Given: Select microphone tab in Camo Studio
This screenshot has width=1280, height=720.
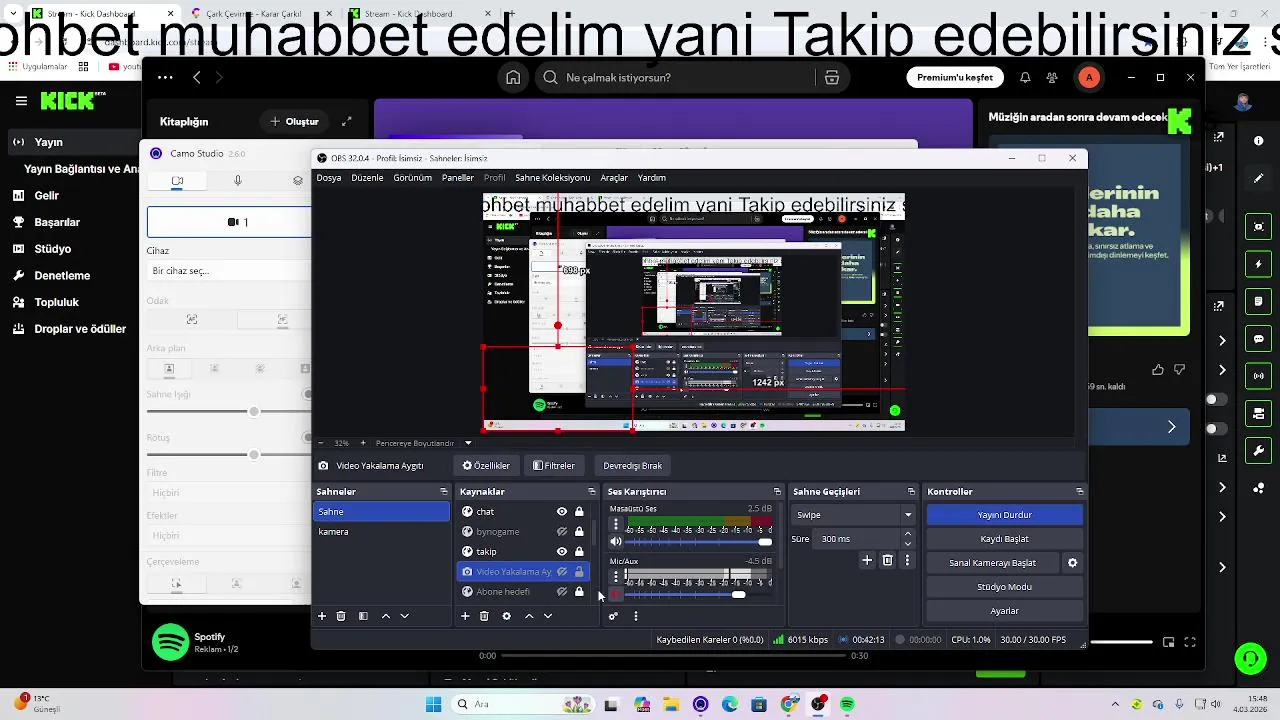Looking at the screenshot, I should pyautogui.click(x=237, y=181).
